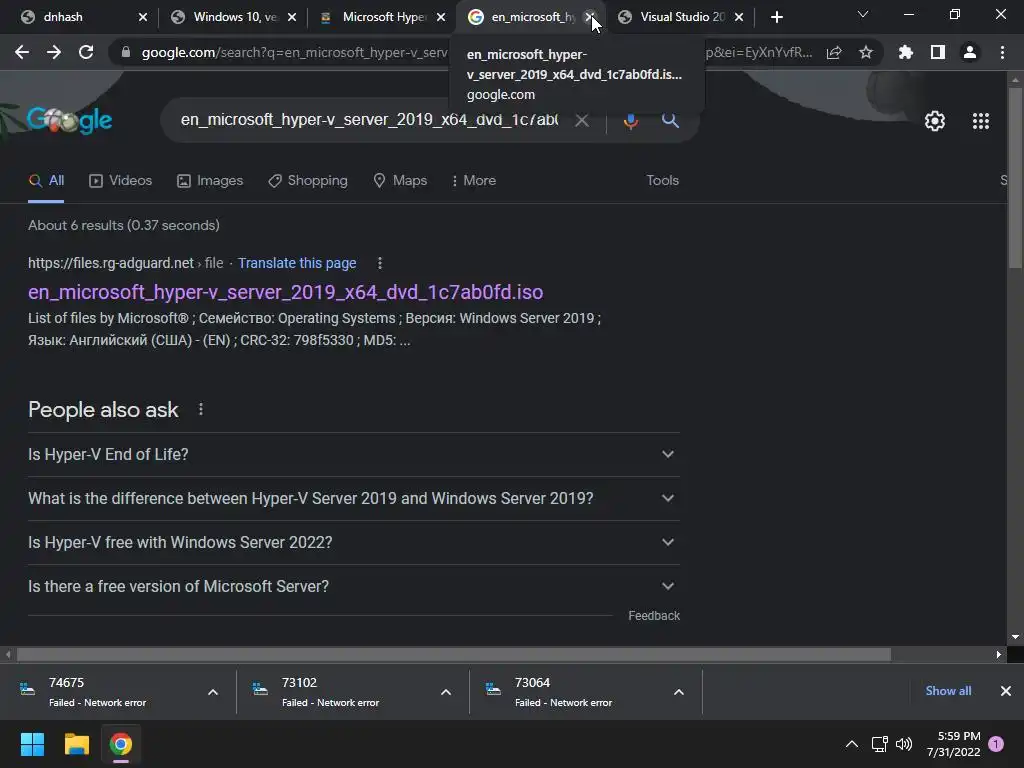
Task: Click the address bar URL
Action: [294, 52]
